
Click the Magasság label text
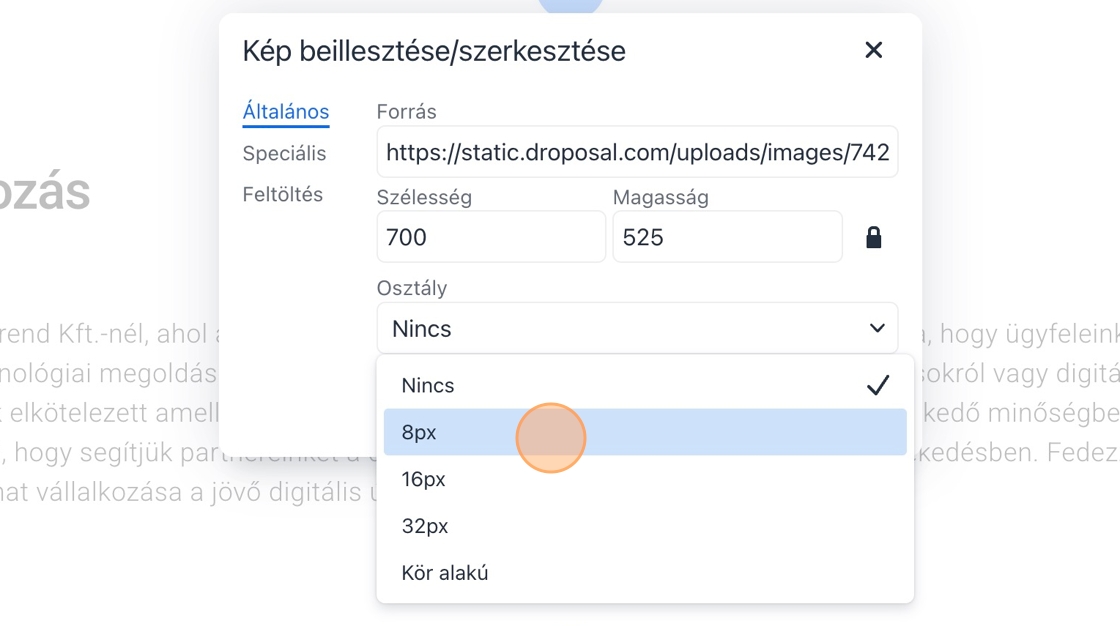pos(660,197)
